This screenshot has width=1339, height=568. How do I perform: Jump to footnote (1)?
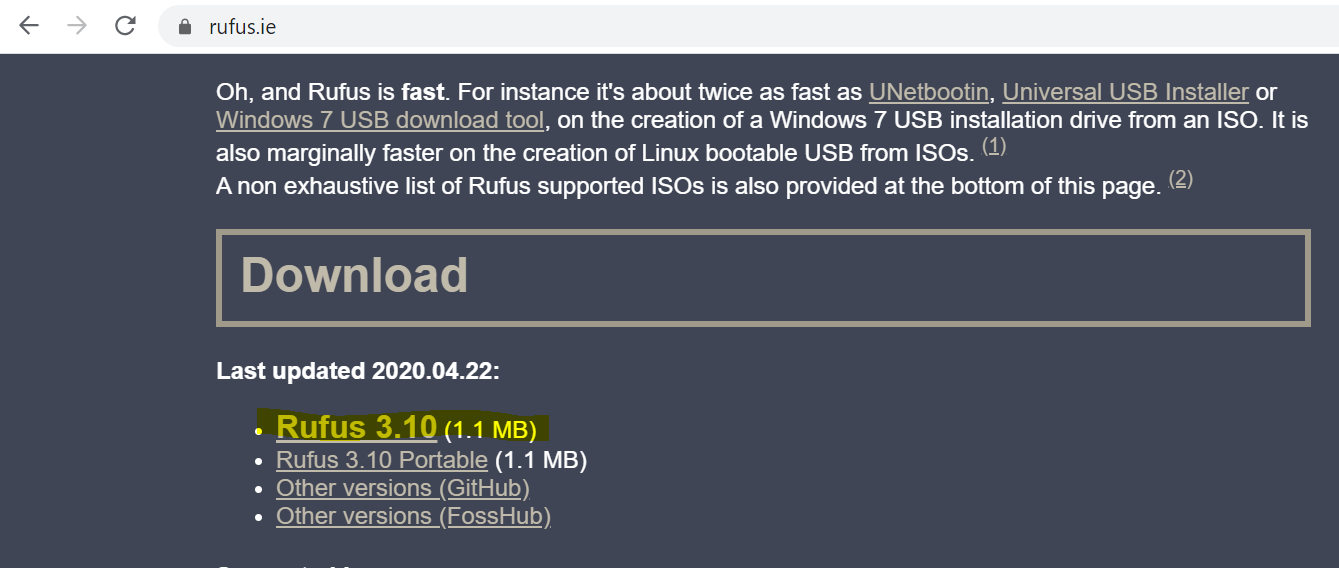click(x=994, y=147)
